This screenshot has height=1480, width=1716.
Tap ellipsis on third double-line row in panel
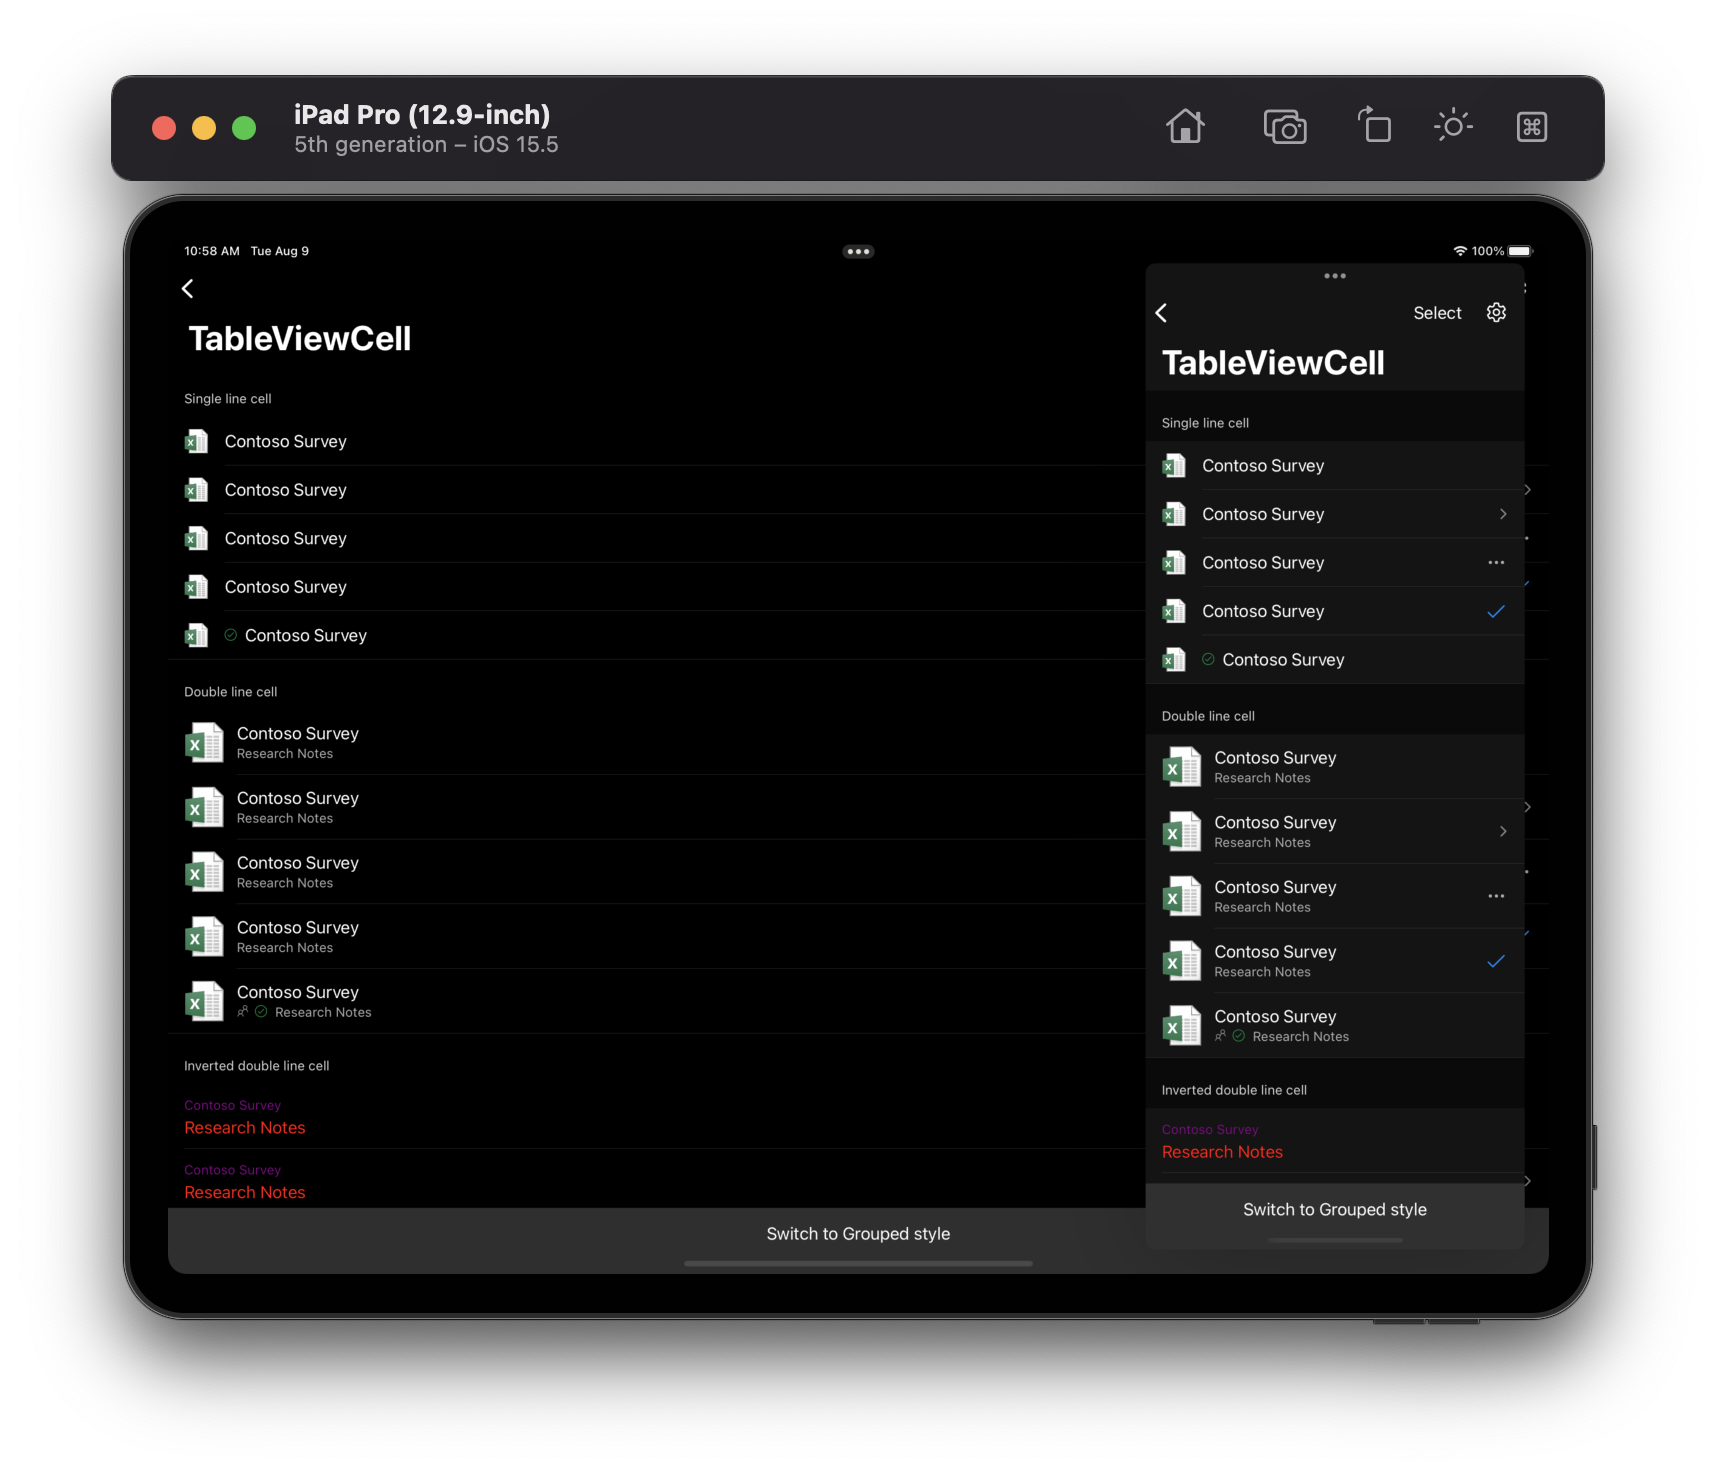click(x=1496, y=896)
